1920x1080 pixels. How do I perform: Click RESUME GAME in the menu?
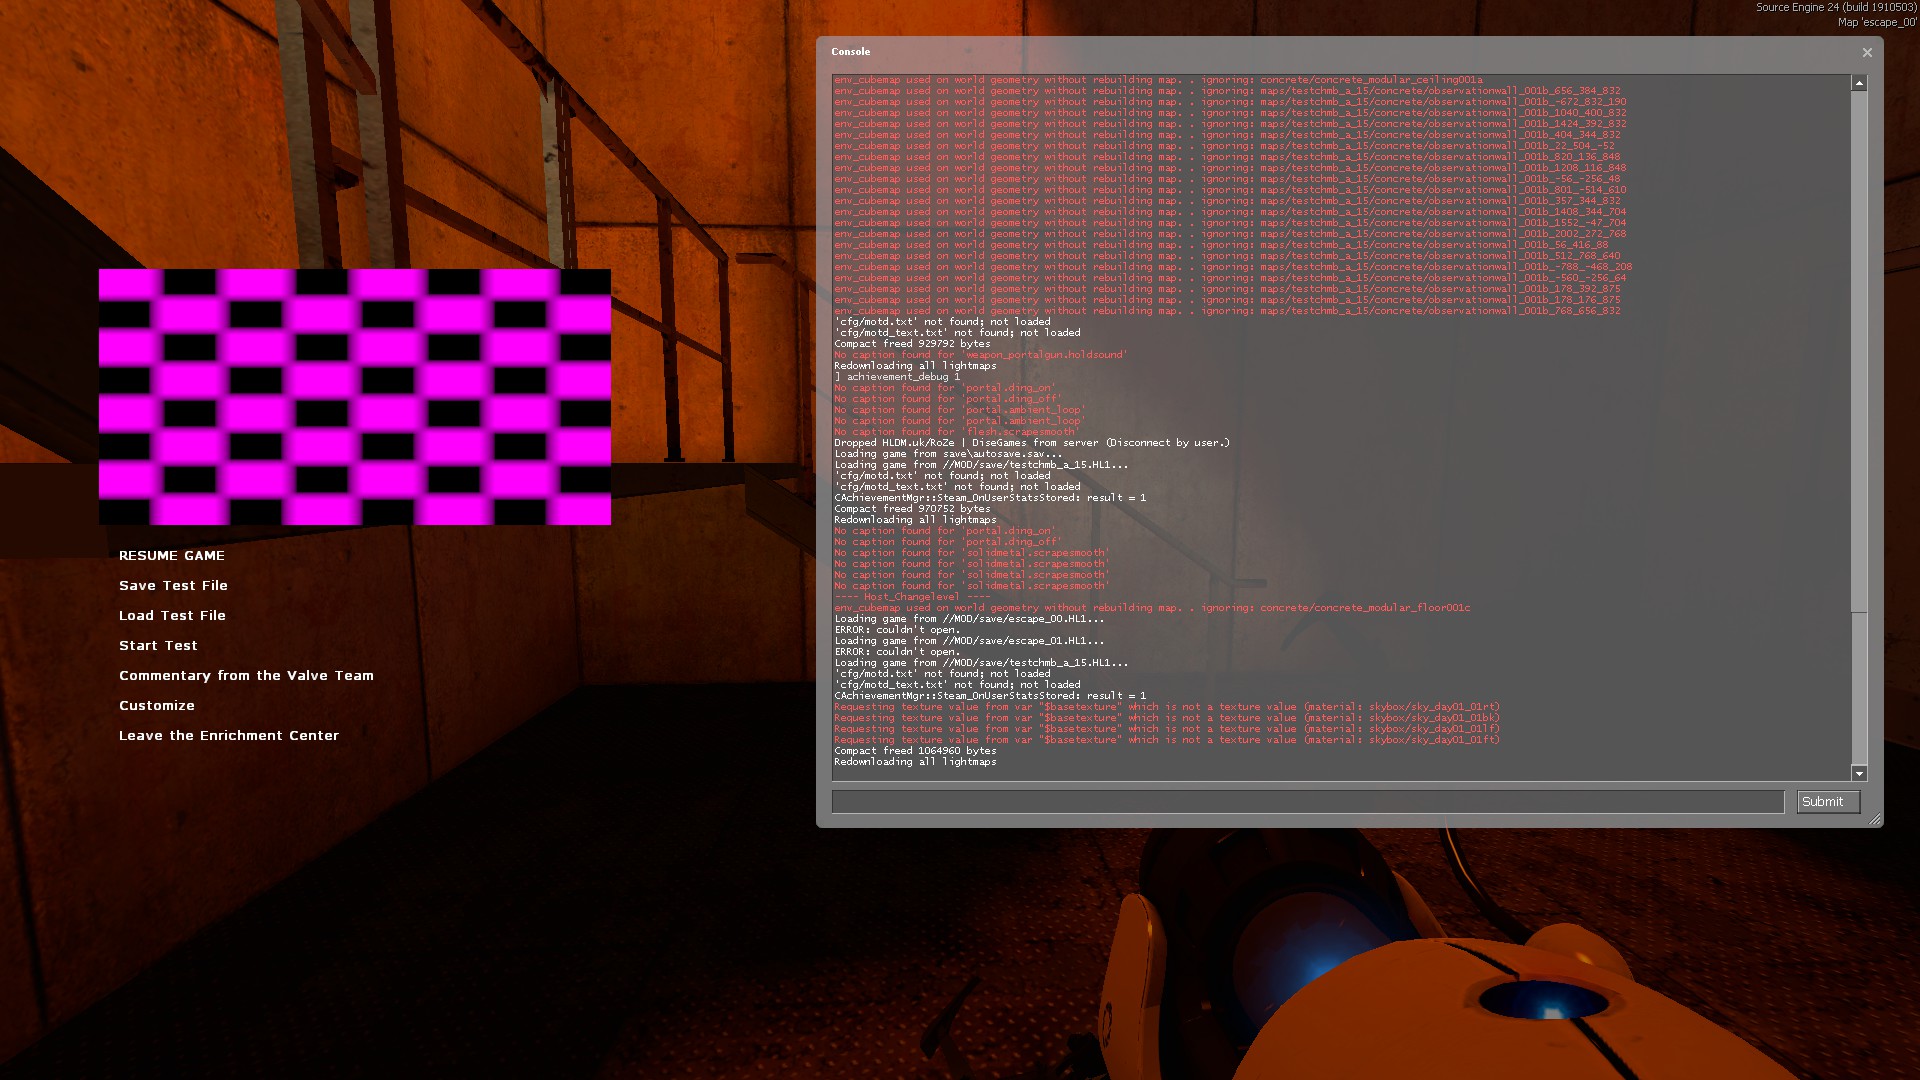point(172,555)
